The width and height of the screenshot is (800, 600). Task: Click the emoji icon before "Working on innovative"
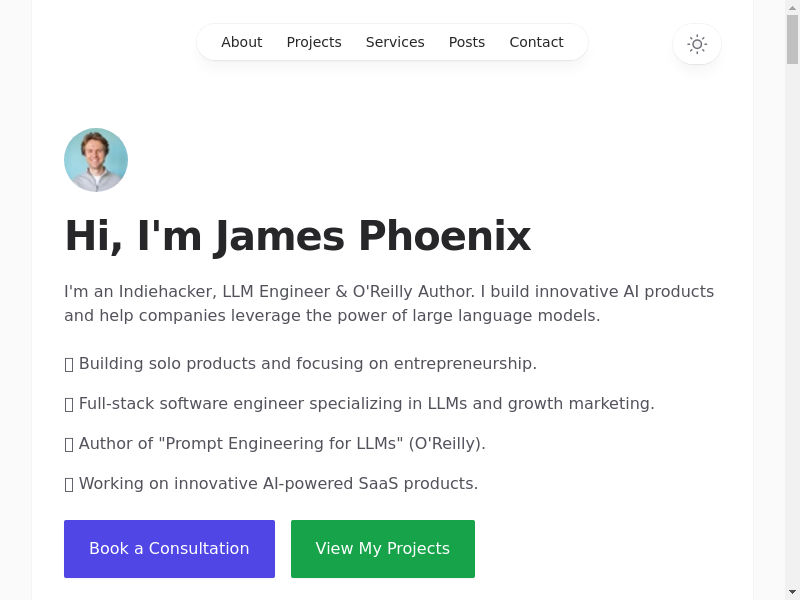[69, 484]
